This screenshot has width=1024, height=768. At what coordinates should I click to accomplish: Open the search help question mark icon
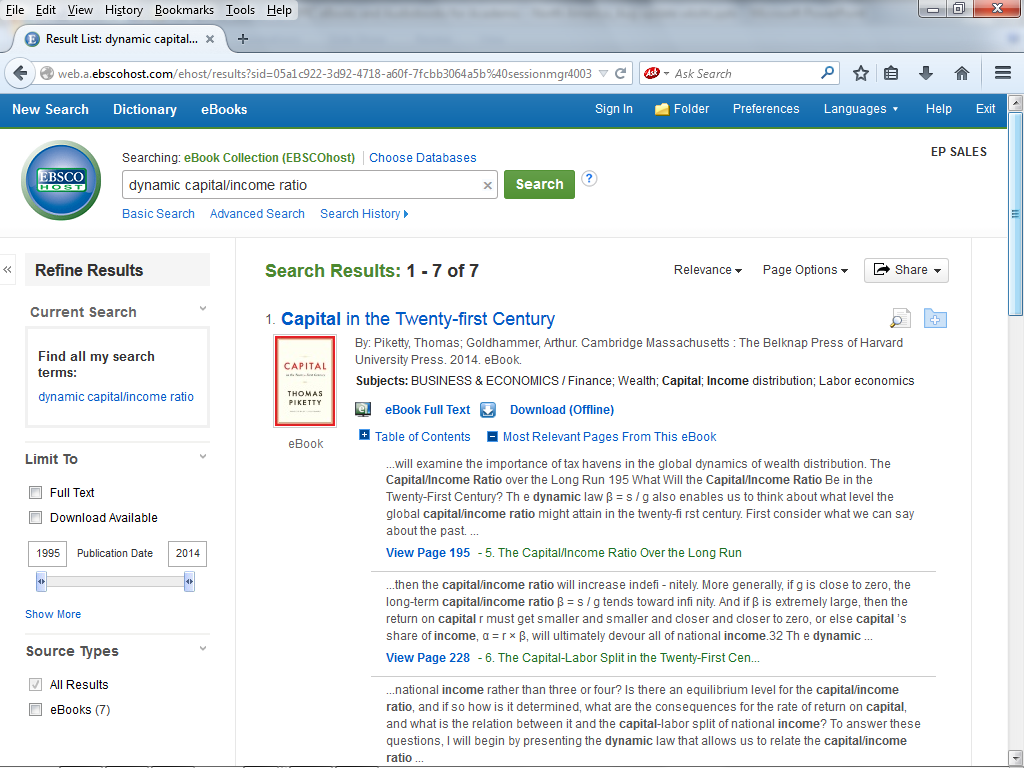pos(589,178)
